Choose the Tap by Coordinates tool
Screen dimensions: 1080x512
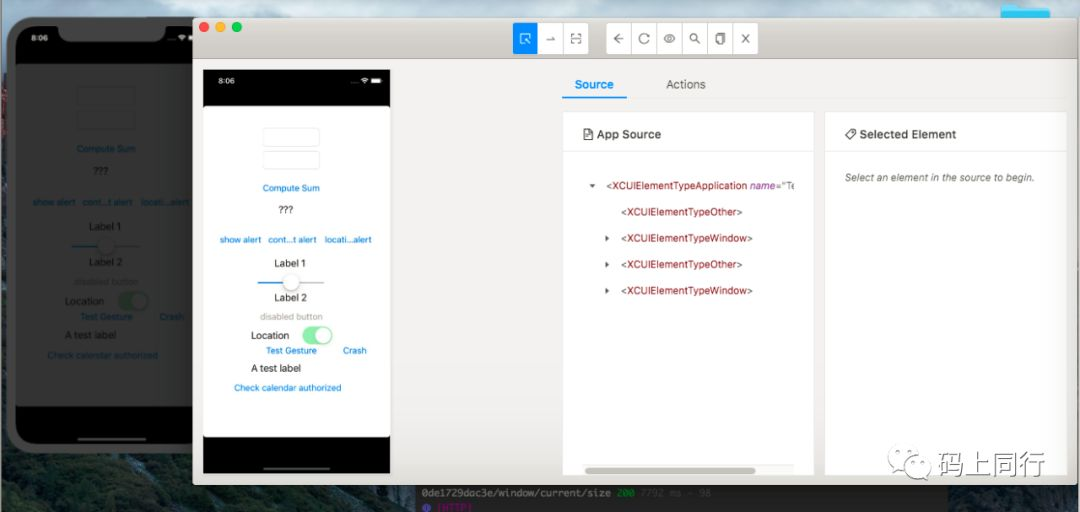[x=576, y=39]
